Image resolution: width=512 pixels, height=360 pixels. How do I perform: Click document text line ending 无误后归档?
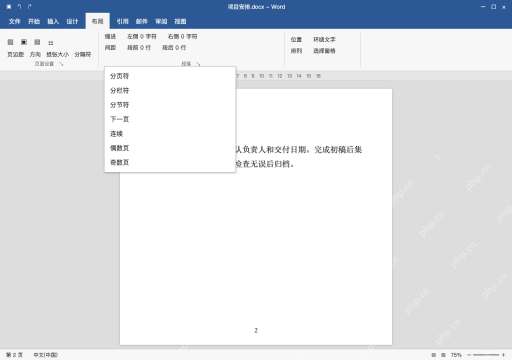265,164
